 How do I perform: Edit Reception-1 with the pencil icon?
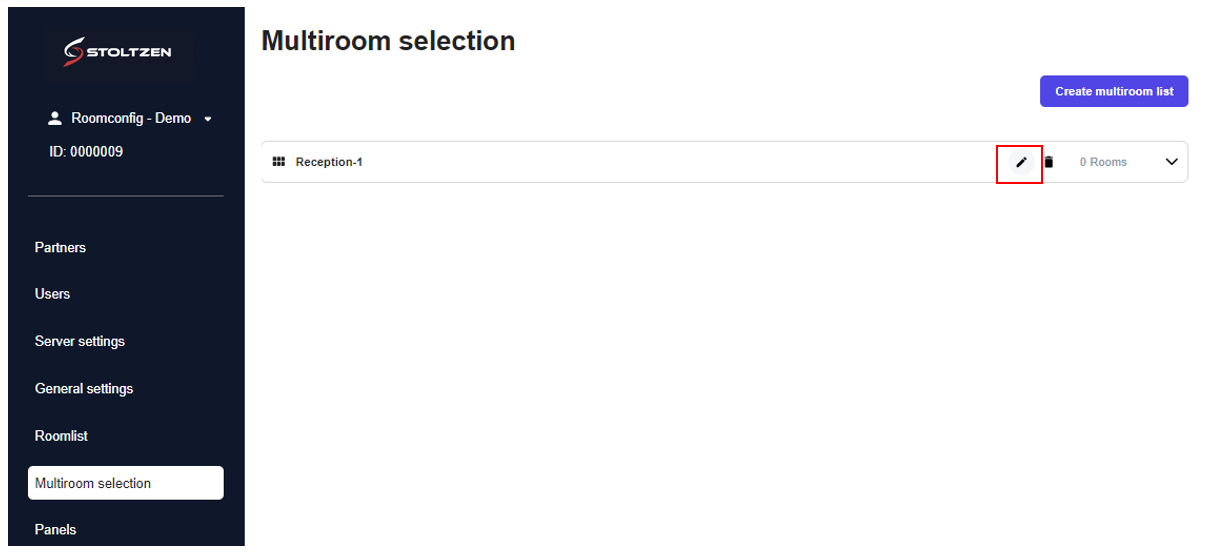click(x=1021, y=162)
